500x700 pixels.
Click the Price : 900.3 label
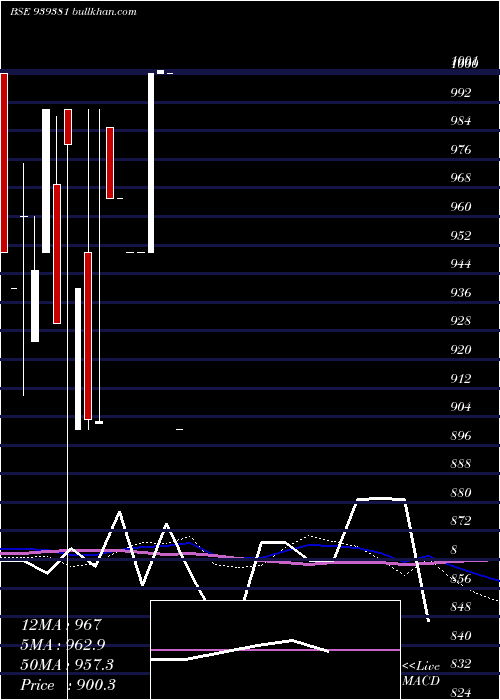[x=68, y=685]
